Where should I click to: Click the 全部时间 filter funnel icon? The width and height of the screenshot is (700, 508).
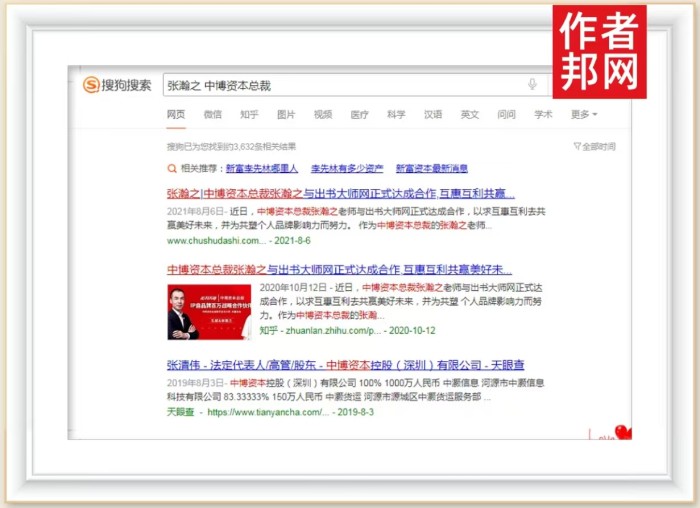click(x=577, y=147)
